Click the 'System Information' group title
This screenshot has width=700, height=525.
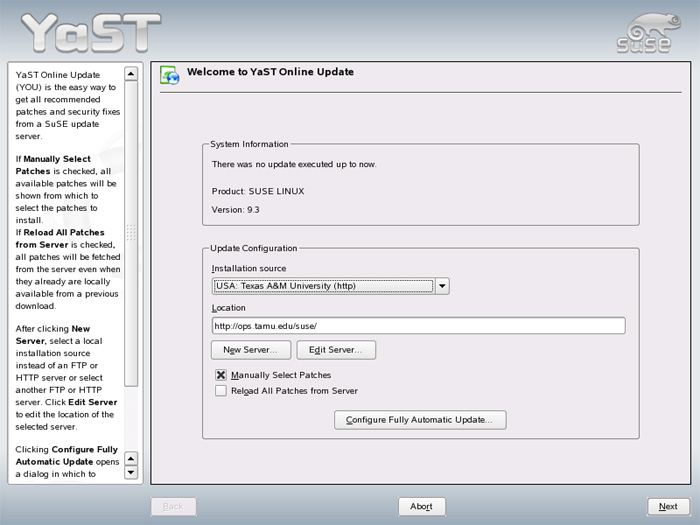pyautogui.click(x=249, y=144)
